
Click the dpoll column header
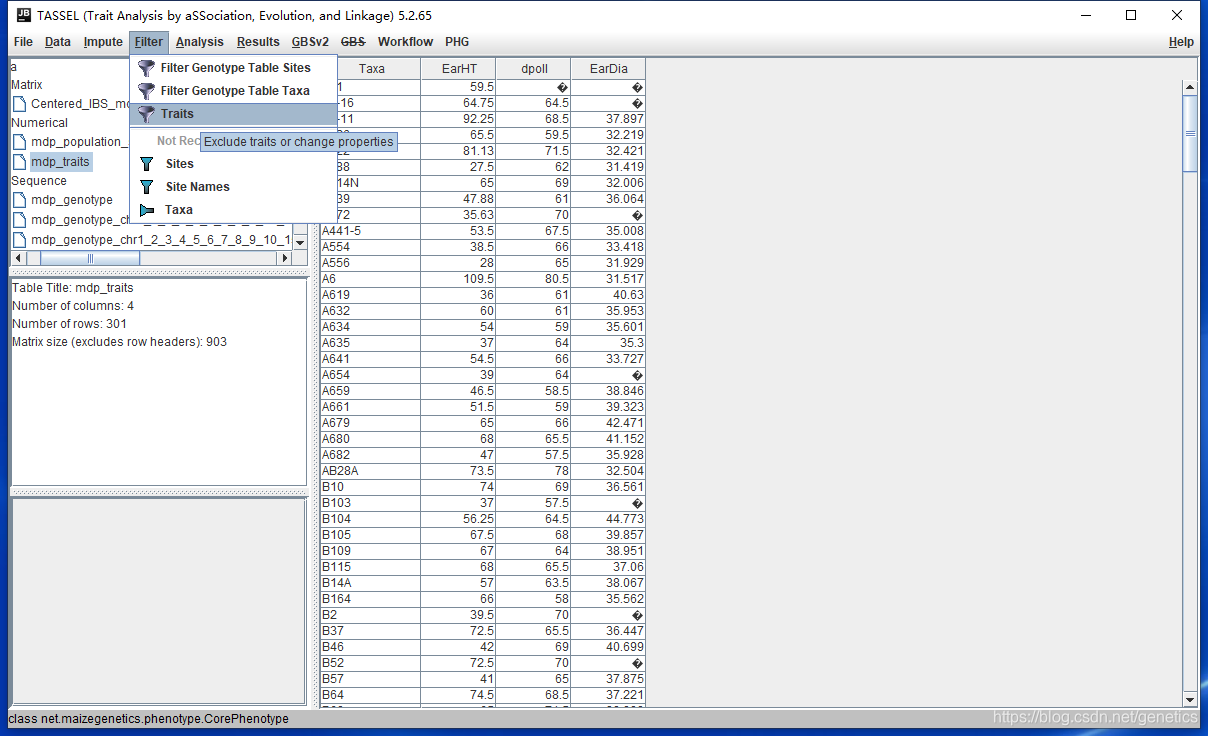point(534,69)
